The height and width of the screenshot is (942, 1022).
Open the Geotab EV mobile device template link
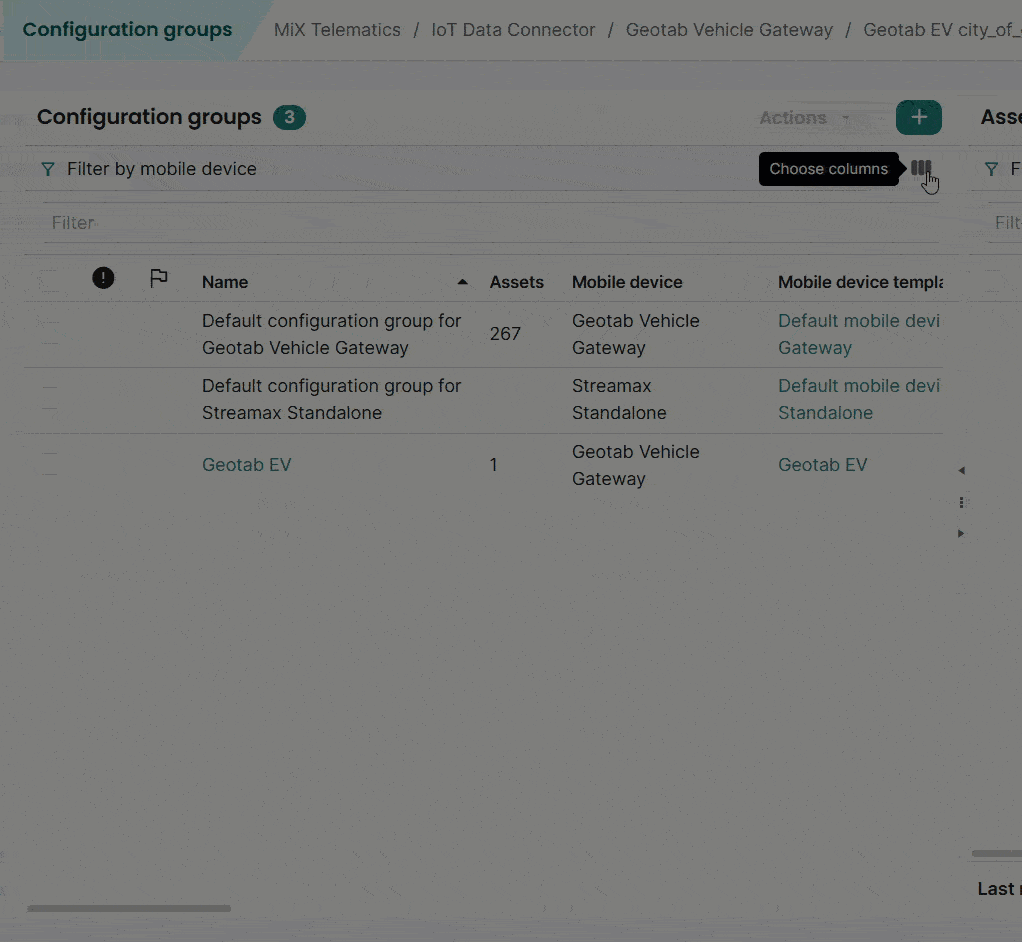(822, 465)
